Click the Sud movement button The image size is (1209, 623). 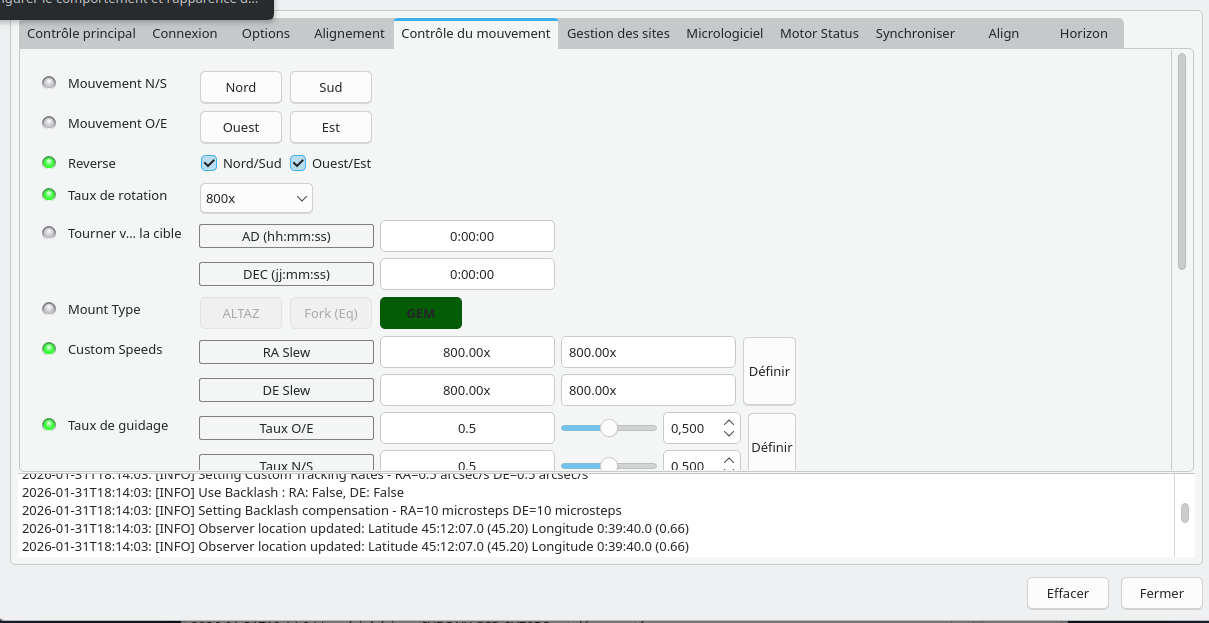[331, 87]
